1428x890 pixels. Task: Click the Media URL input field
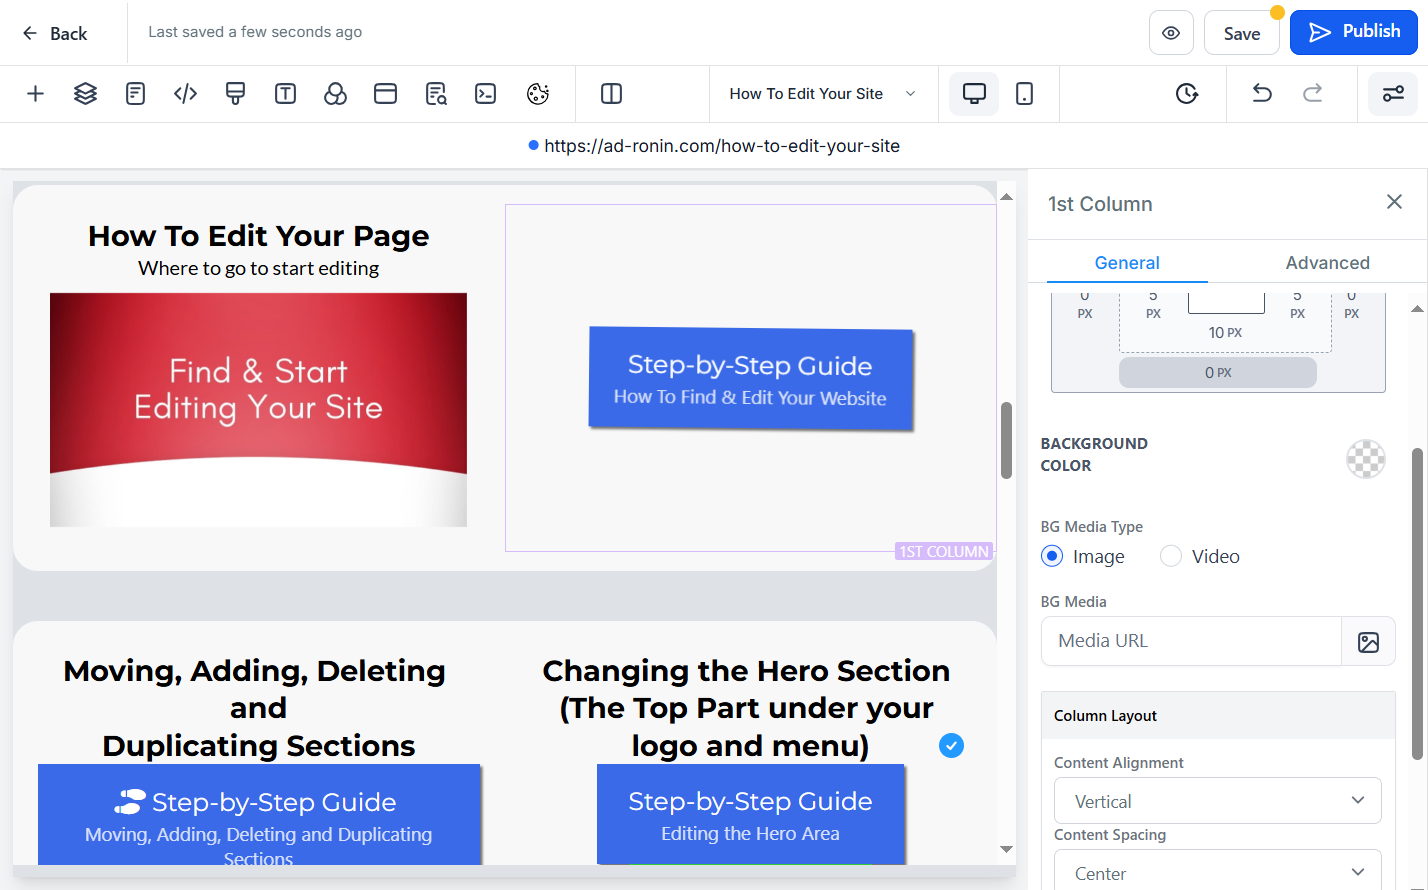click(x=1191, y=641)
